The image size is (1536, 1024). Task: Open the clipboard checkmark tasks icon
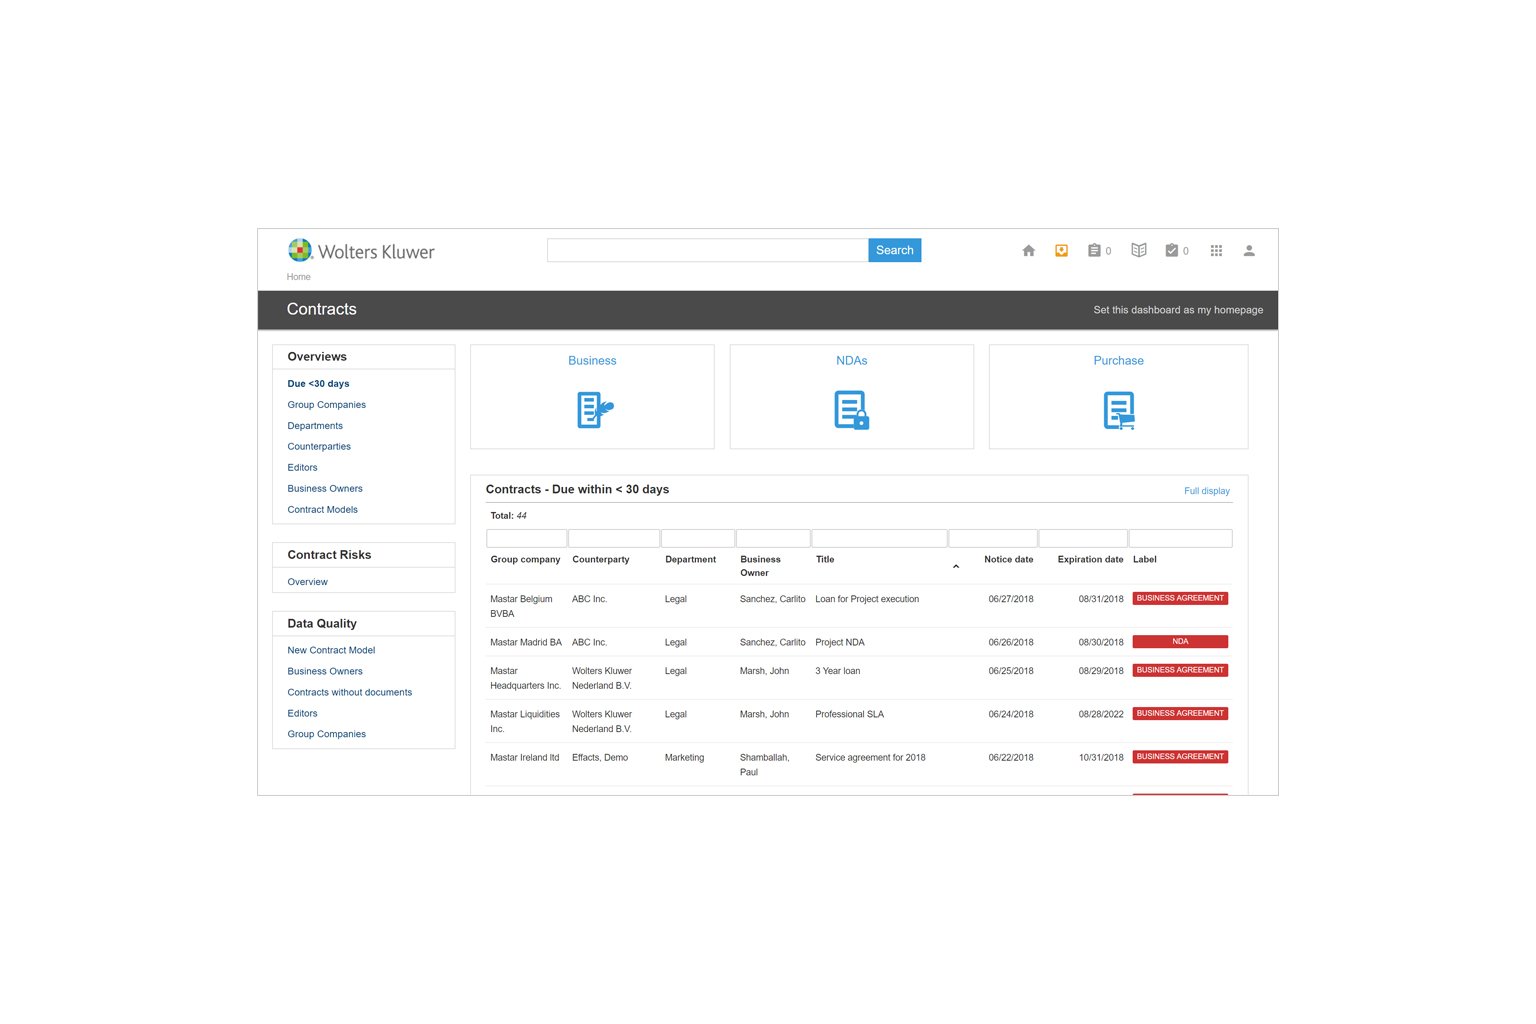point(1171,251)
